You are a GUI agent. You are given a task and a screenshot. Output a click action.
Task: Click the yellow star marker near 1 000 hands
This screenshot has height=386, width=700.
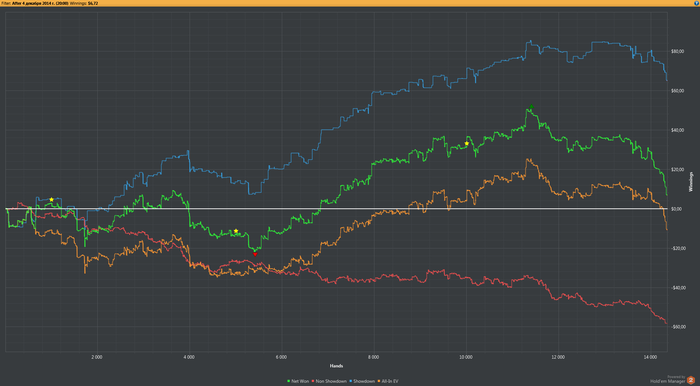click(x=51, y=199)
